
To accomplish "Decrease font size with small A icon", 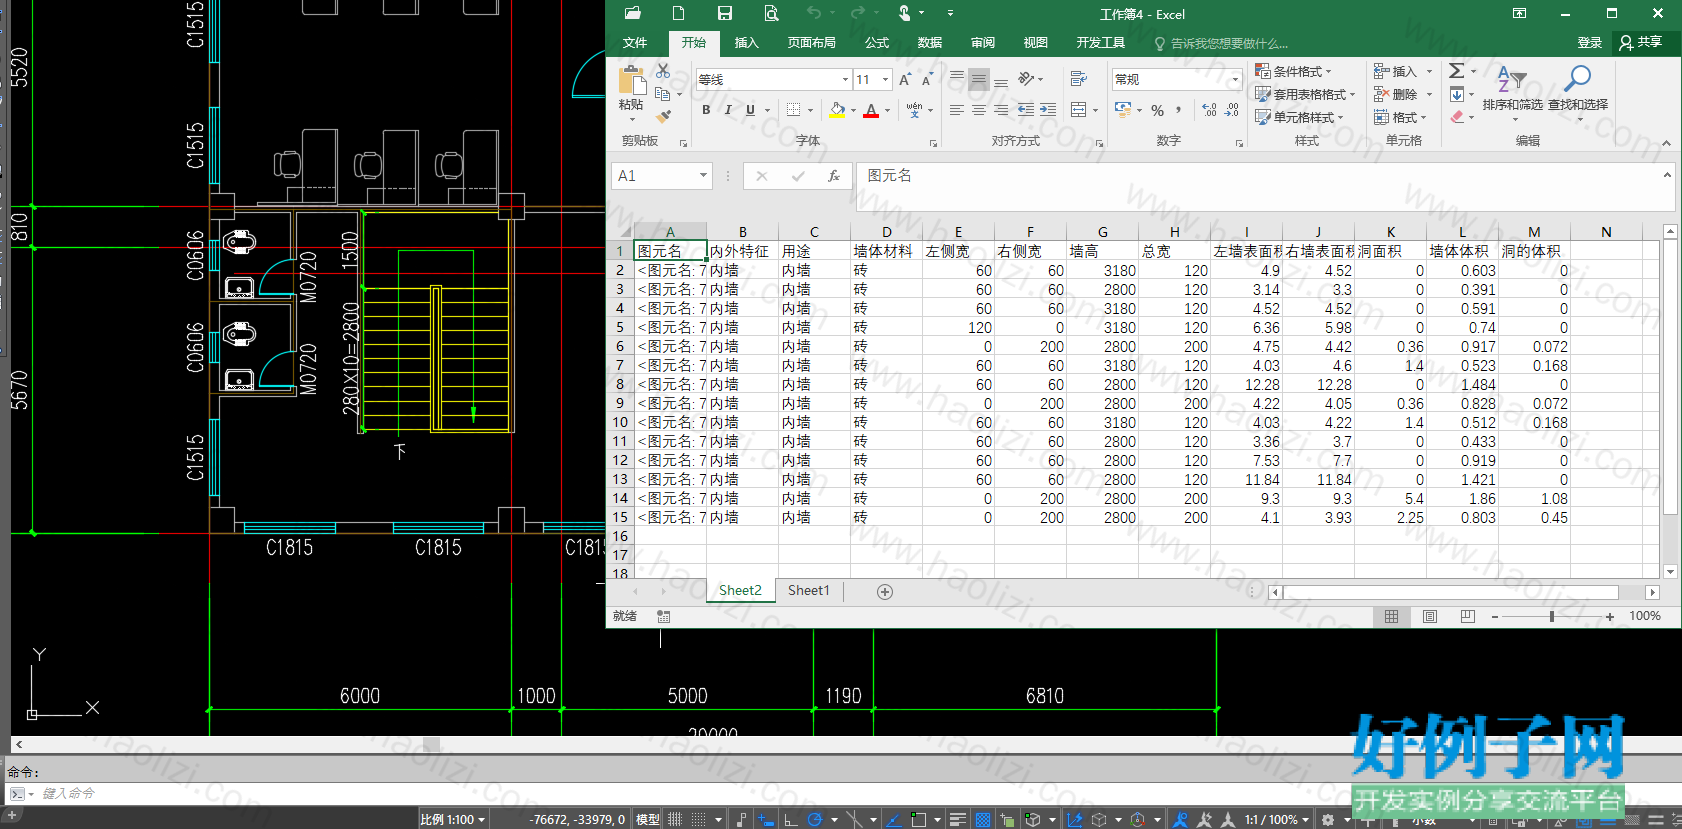I will pyautogui.click(x=927, y=79).
